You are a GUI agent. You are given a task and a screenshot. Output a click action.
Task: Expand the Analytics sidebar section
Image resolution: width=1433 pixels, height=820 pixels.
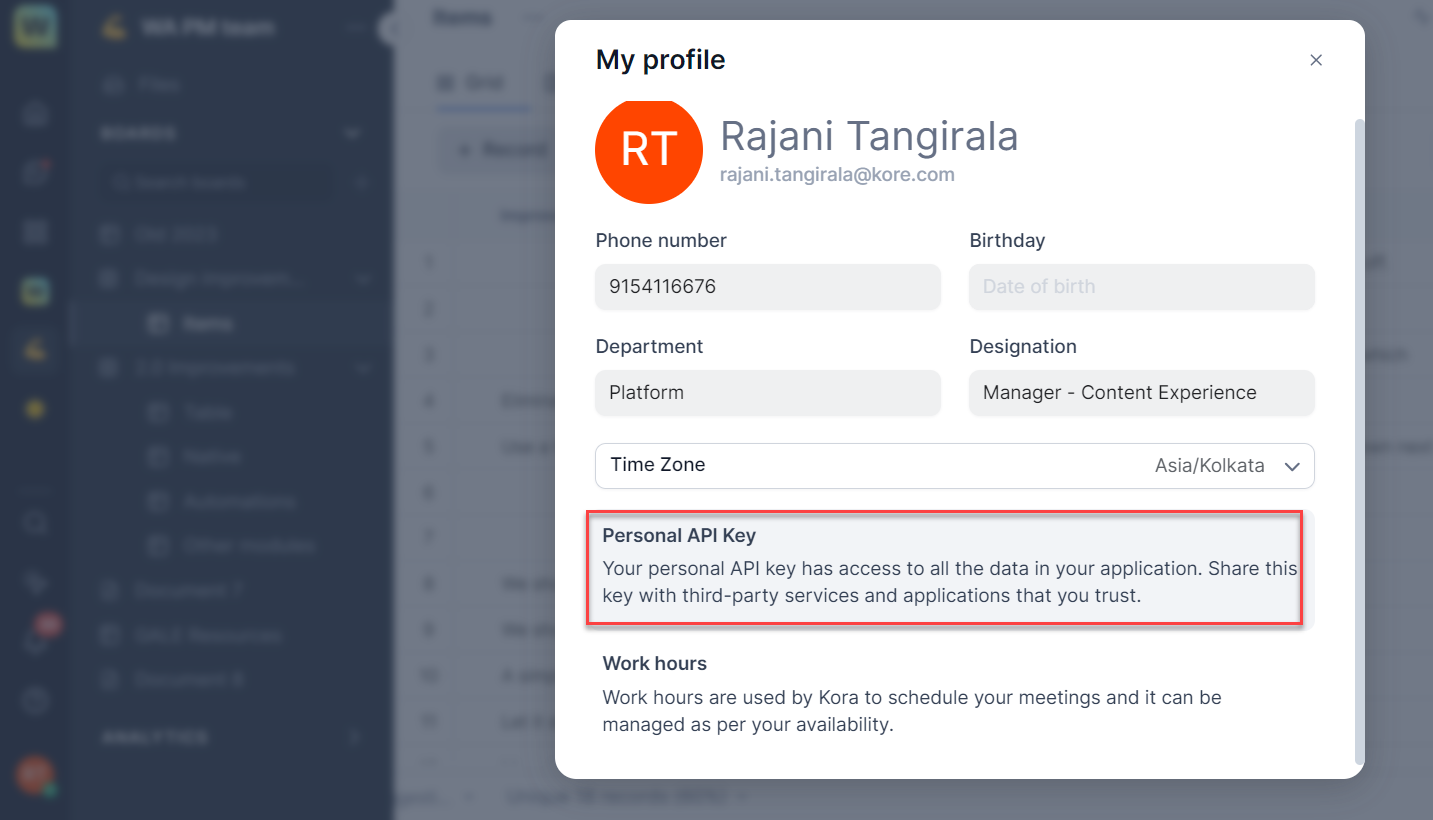click(x=354, y=738)
